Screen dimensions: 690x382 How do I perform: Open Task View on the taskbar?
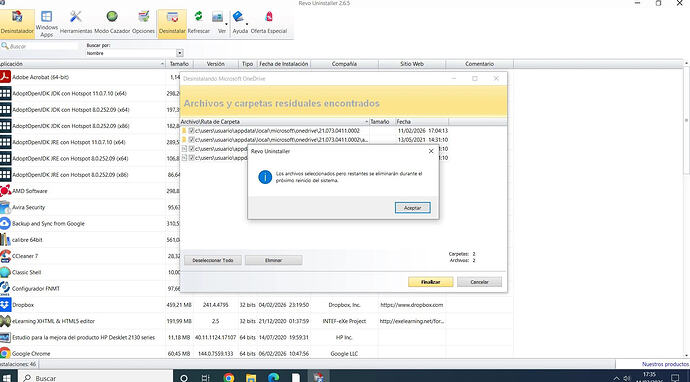click(x=206, y=377)
